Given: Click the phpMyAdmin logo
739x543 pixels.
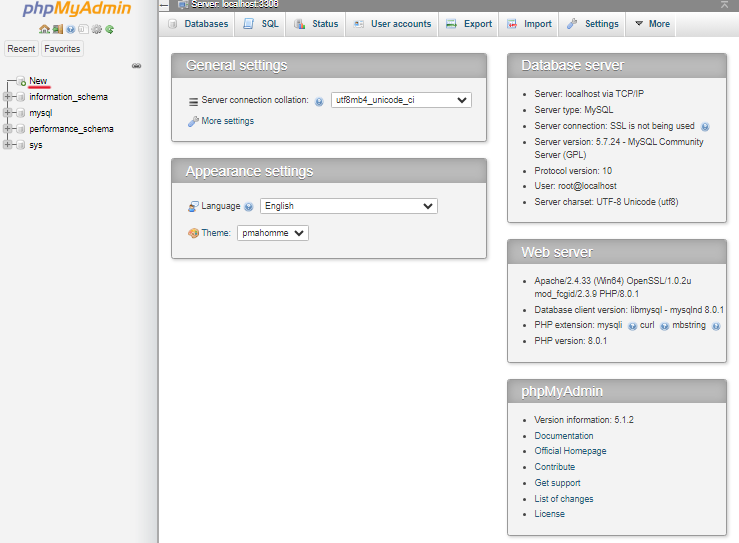Looking at the screenshot, I should click(x=77, y=8).
